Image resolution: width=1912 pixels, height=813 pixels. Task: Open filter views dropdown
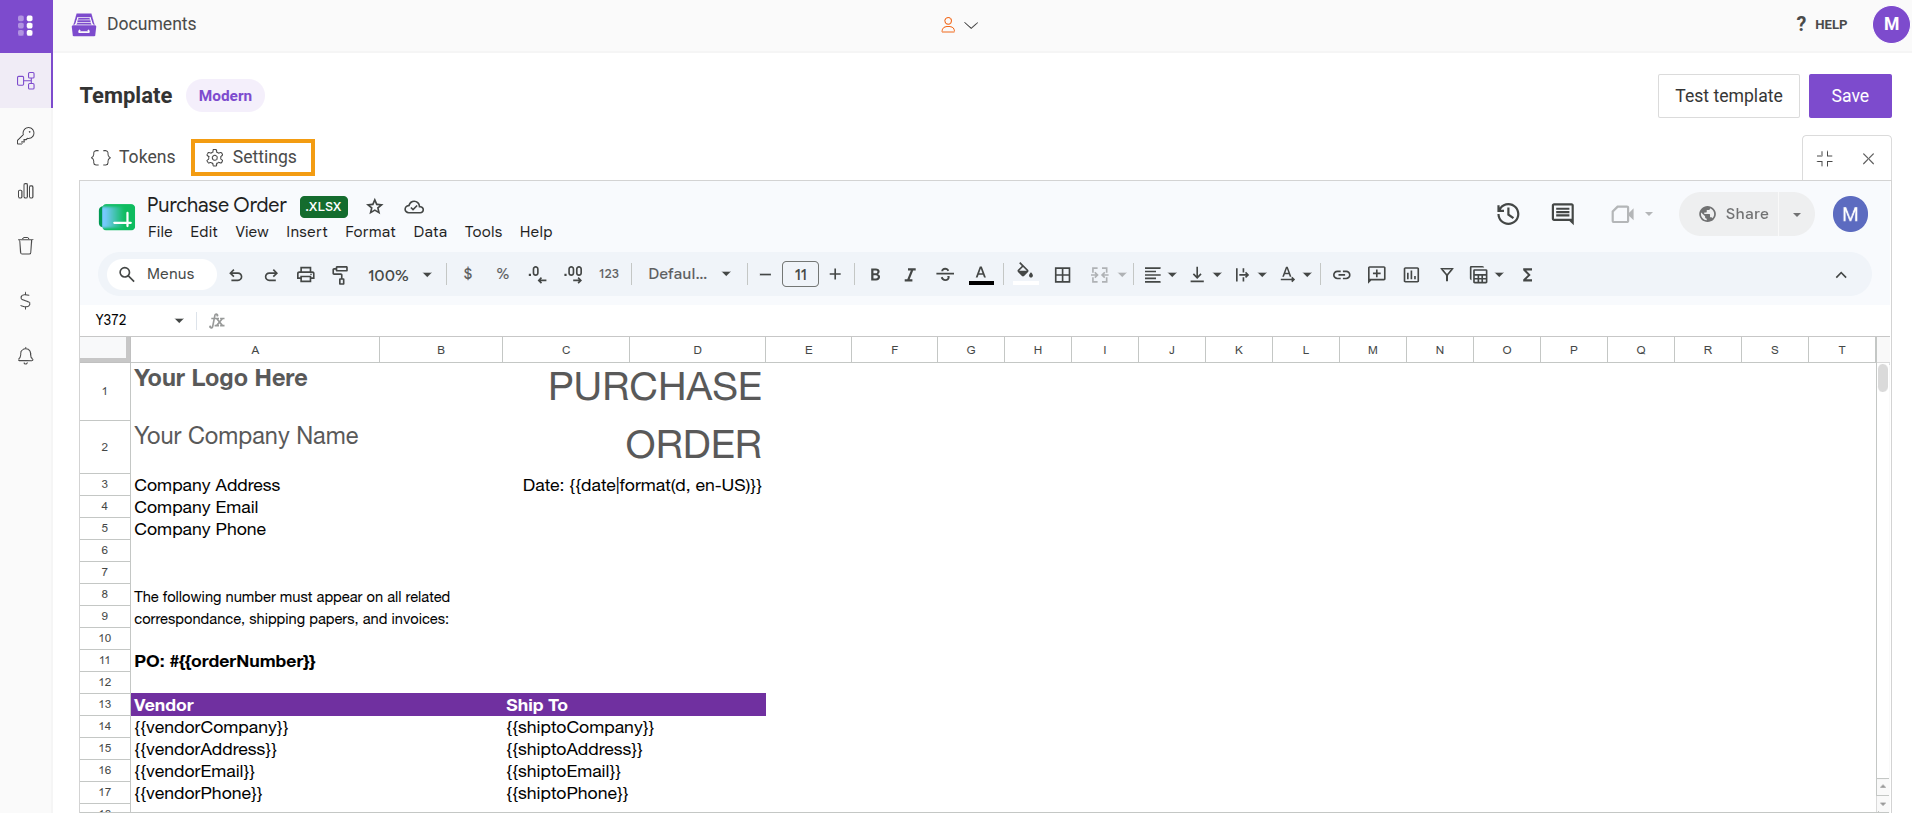click(1486, 275)
